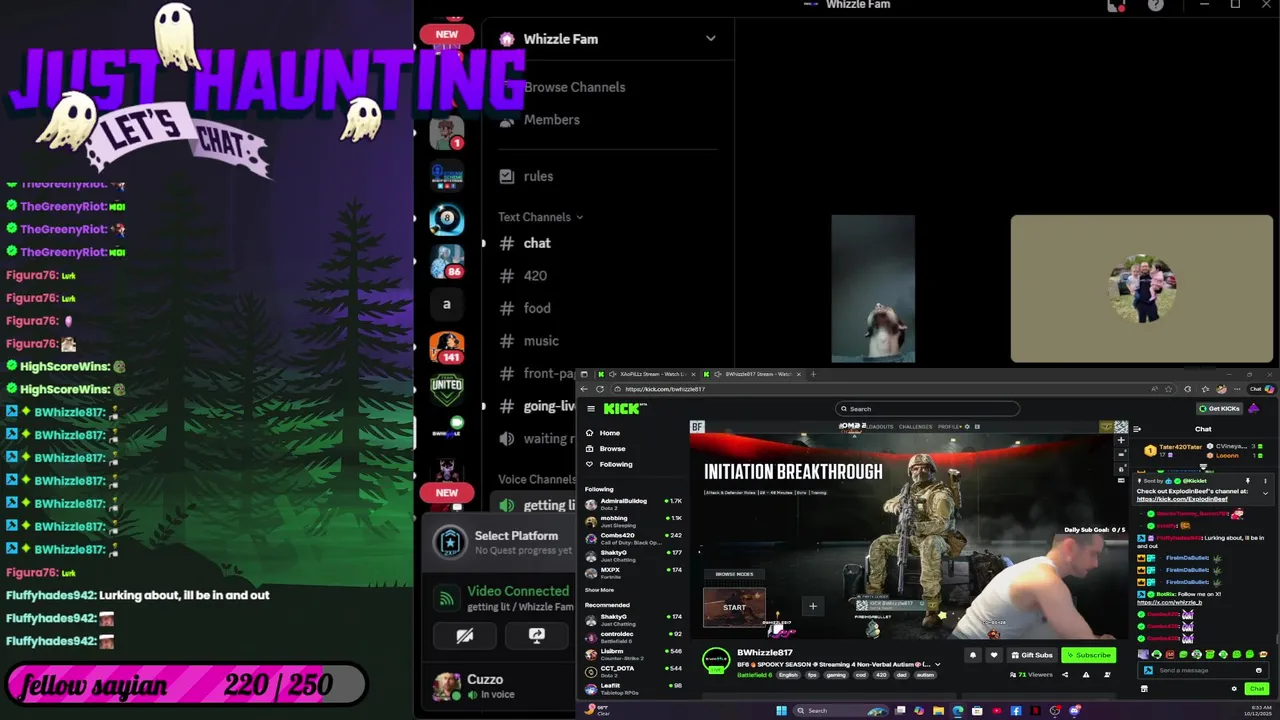Type in Send a message field

[1204, 670]
